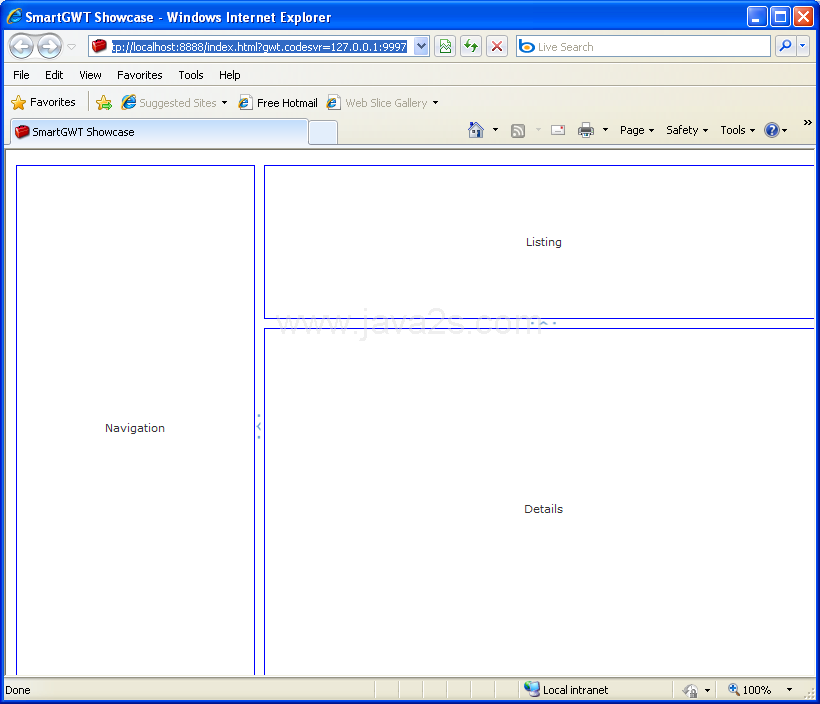
Task: Open a new blank tab
Action: [x=323, y=132]
